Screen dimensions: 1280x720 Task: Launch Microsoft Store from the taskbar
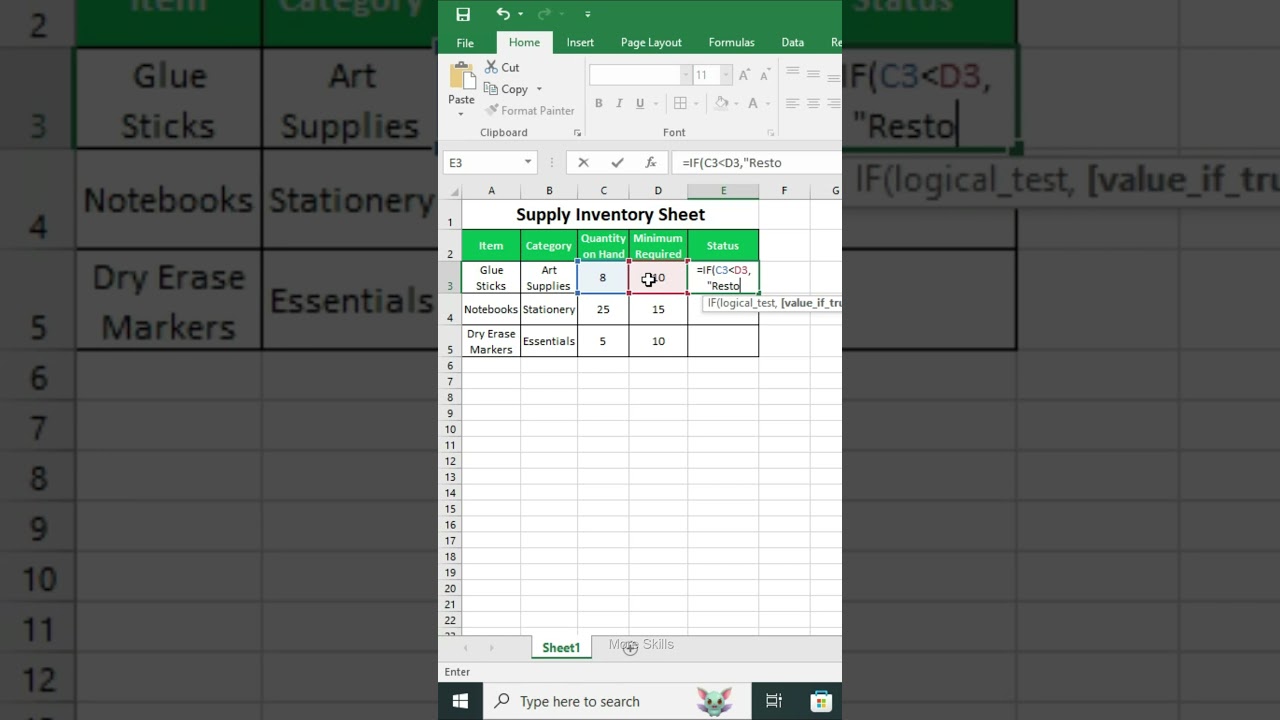point(821,701)
